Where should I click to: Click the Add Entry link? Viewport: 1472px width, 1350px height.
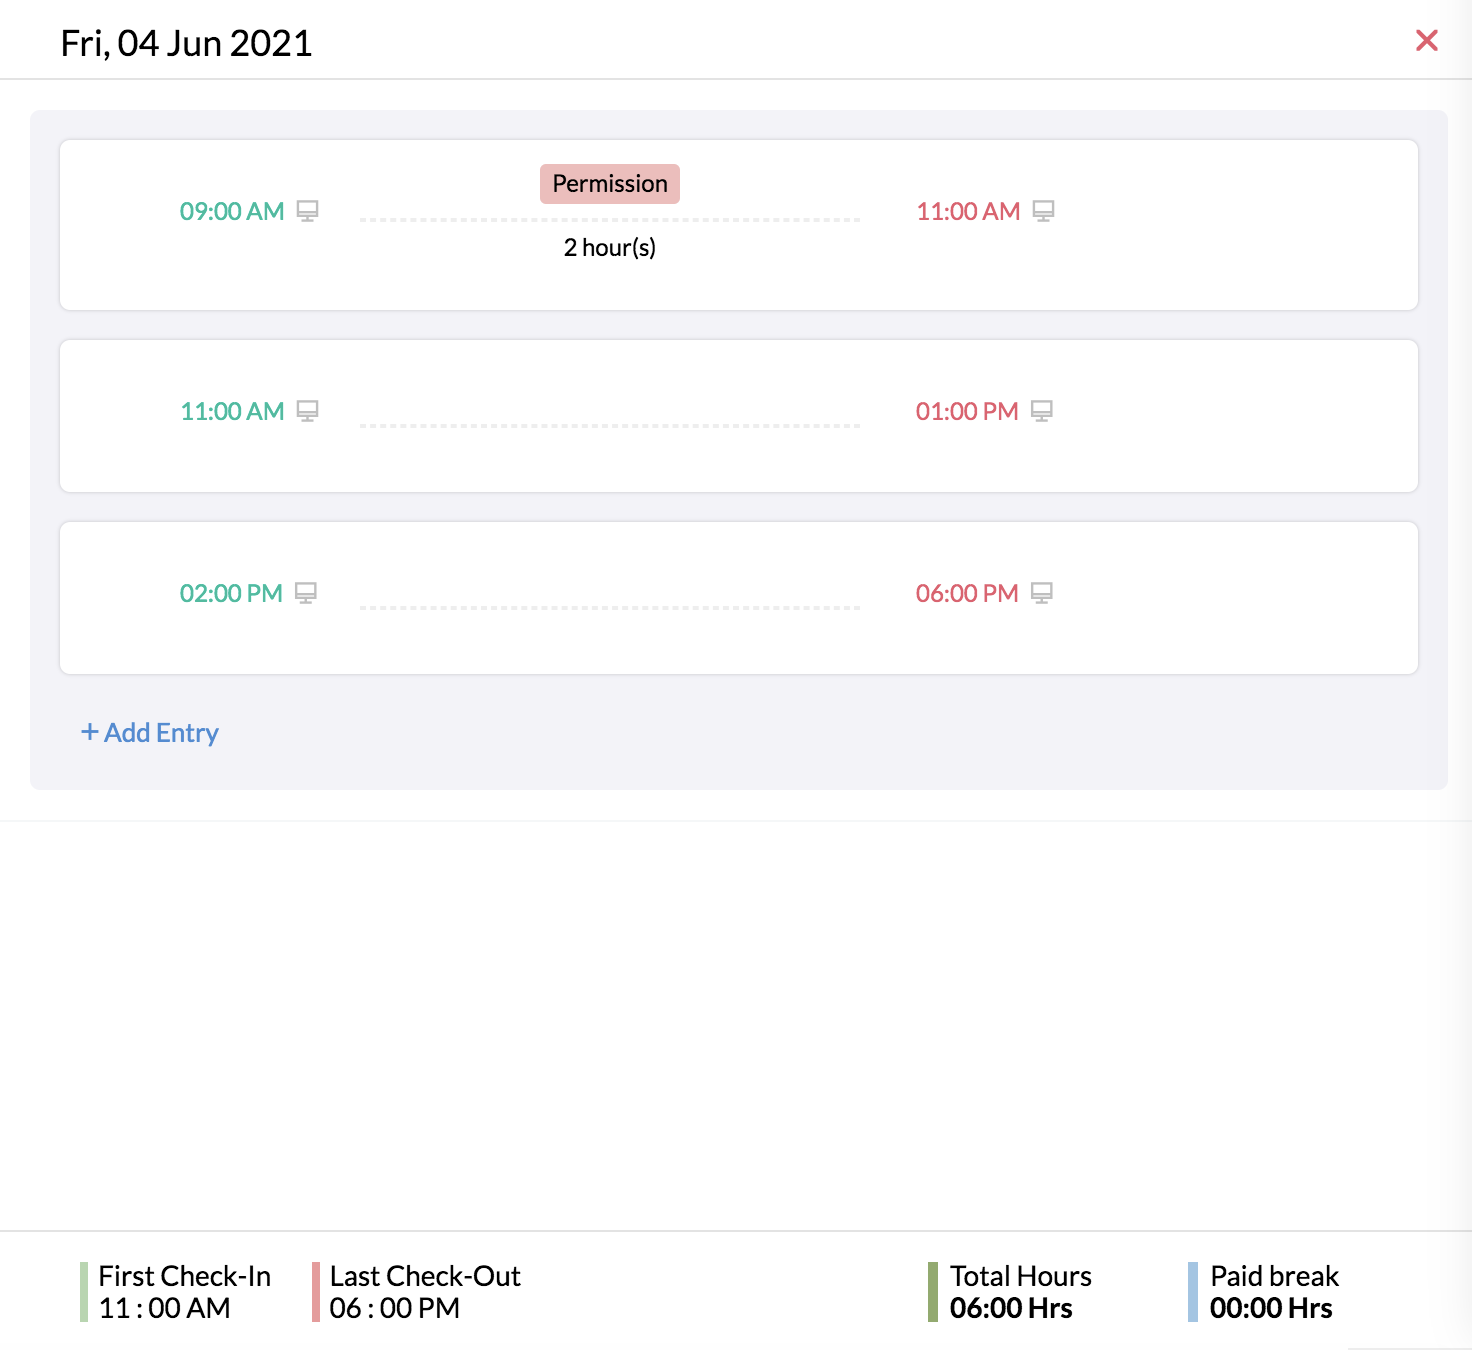[x=150, y=733]
